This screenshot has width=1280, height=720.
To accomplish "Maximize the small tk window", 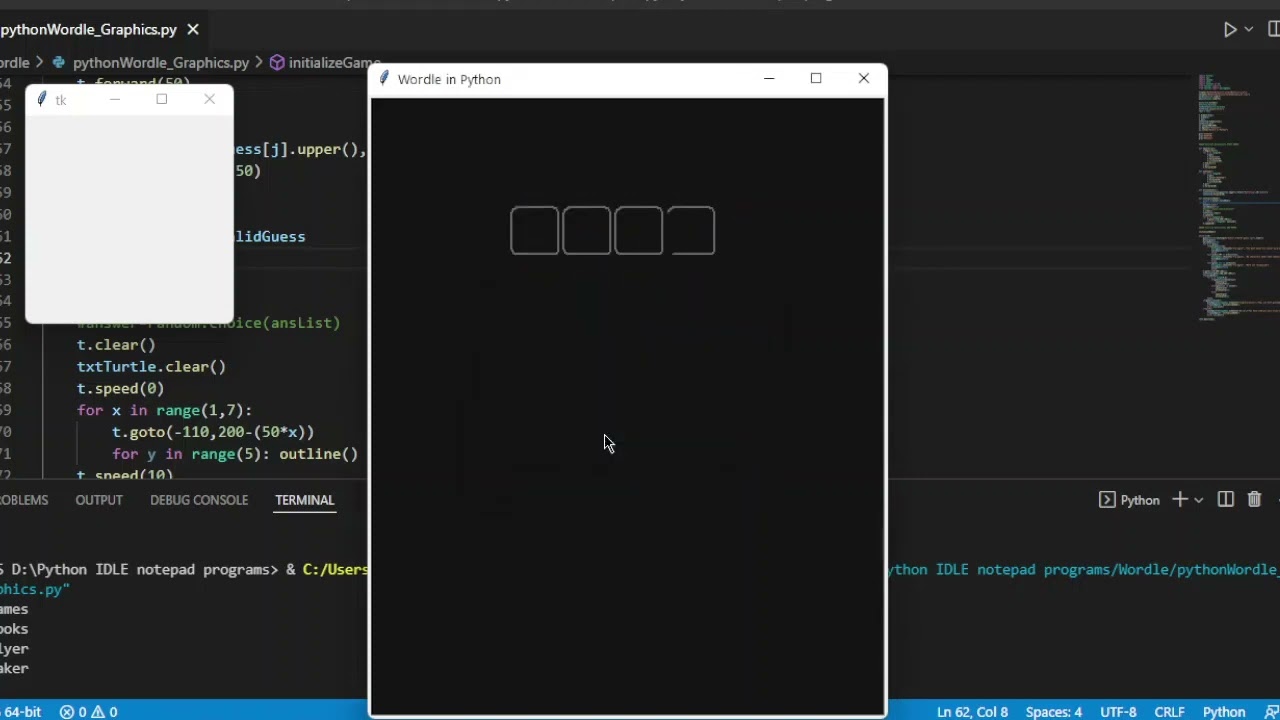I will click(x=162, y=99).
